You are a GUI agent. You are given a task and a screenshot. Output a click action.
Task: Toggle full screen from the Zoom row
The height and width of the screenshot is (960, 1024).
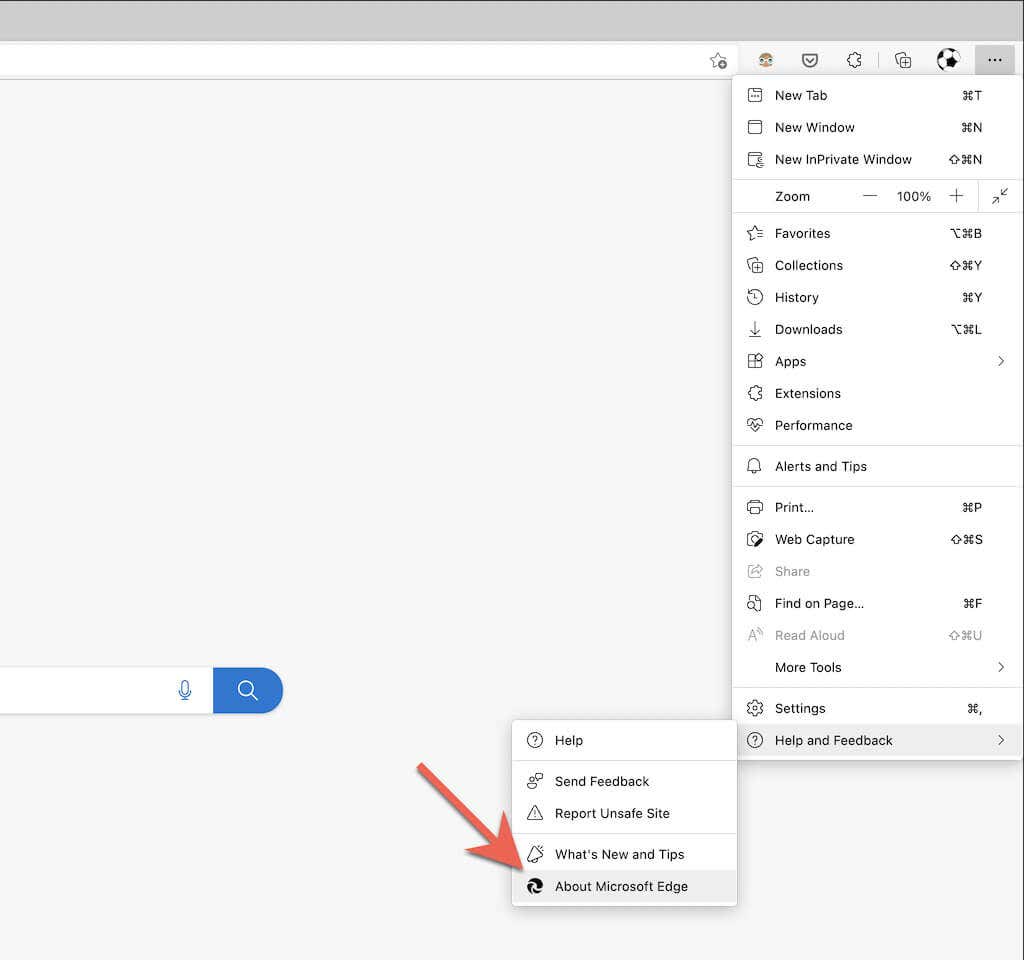pos(1000,196)
